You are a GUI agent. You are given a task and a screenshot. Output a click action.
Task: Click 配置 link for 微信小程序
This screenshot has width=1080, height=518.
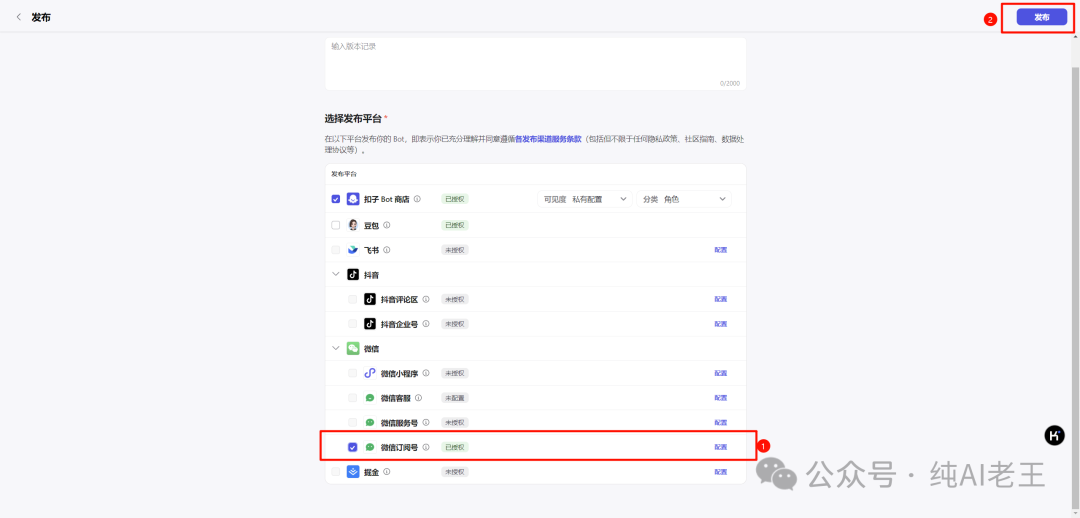[x=720, y=373]
